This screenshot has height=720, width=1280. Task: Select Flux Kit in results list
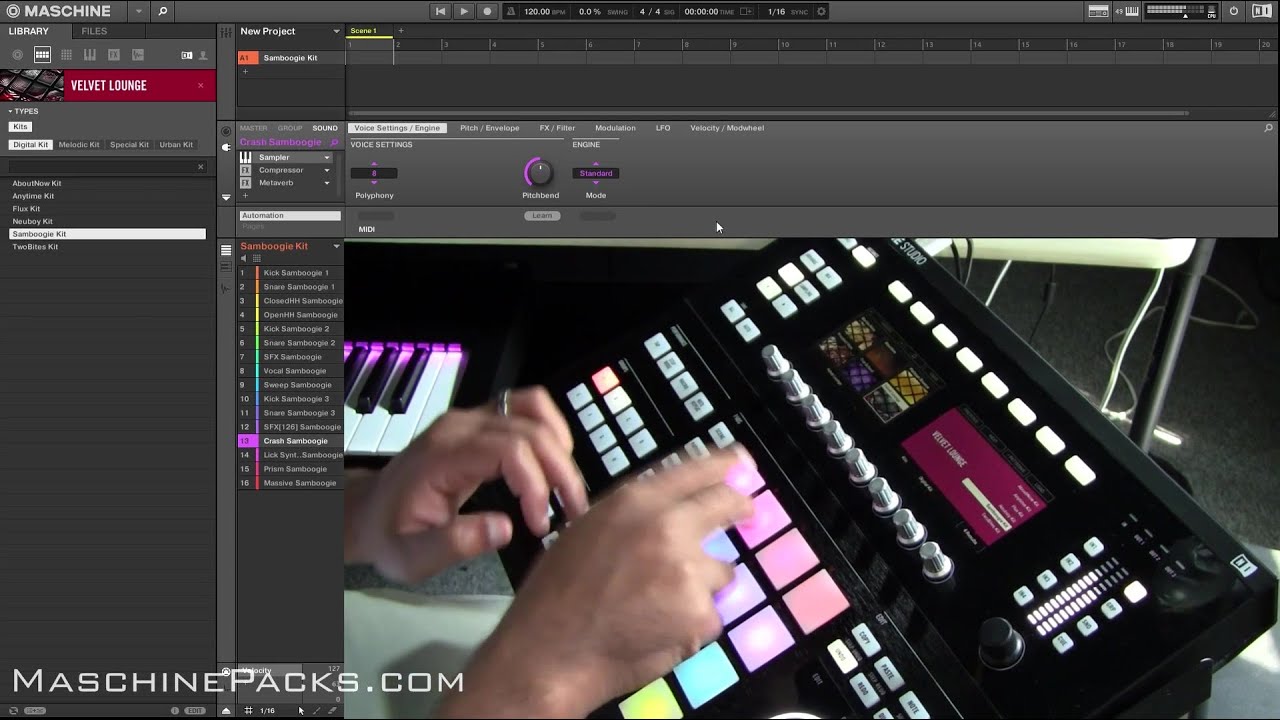click(107, 209)
